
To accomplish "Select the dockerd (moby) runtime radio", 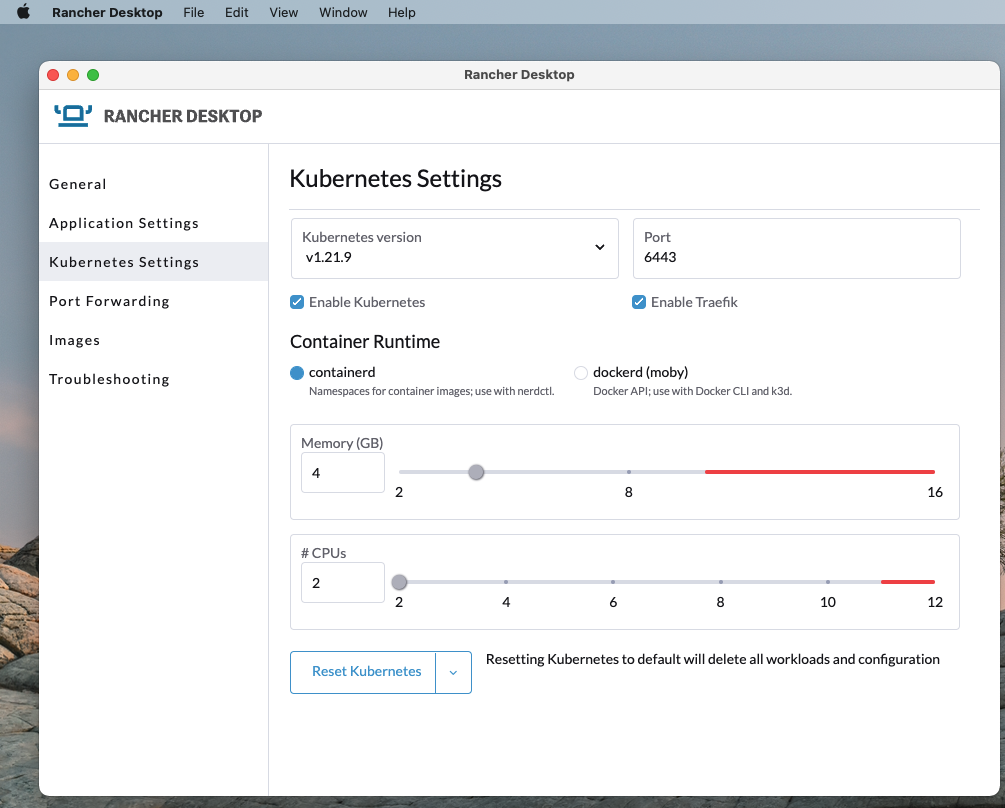I will click(581, 373).
